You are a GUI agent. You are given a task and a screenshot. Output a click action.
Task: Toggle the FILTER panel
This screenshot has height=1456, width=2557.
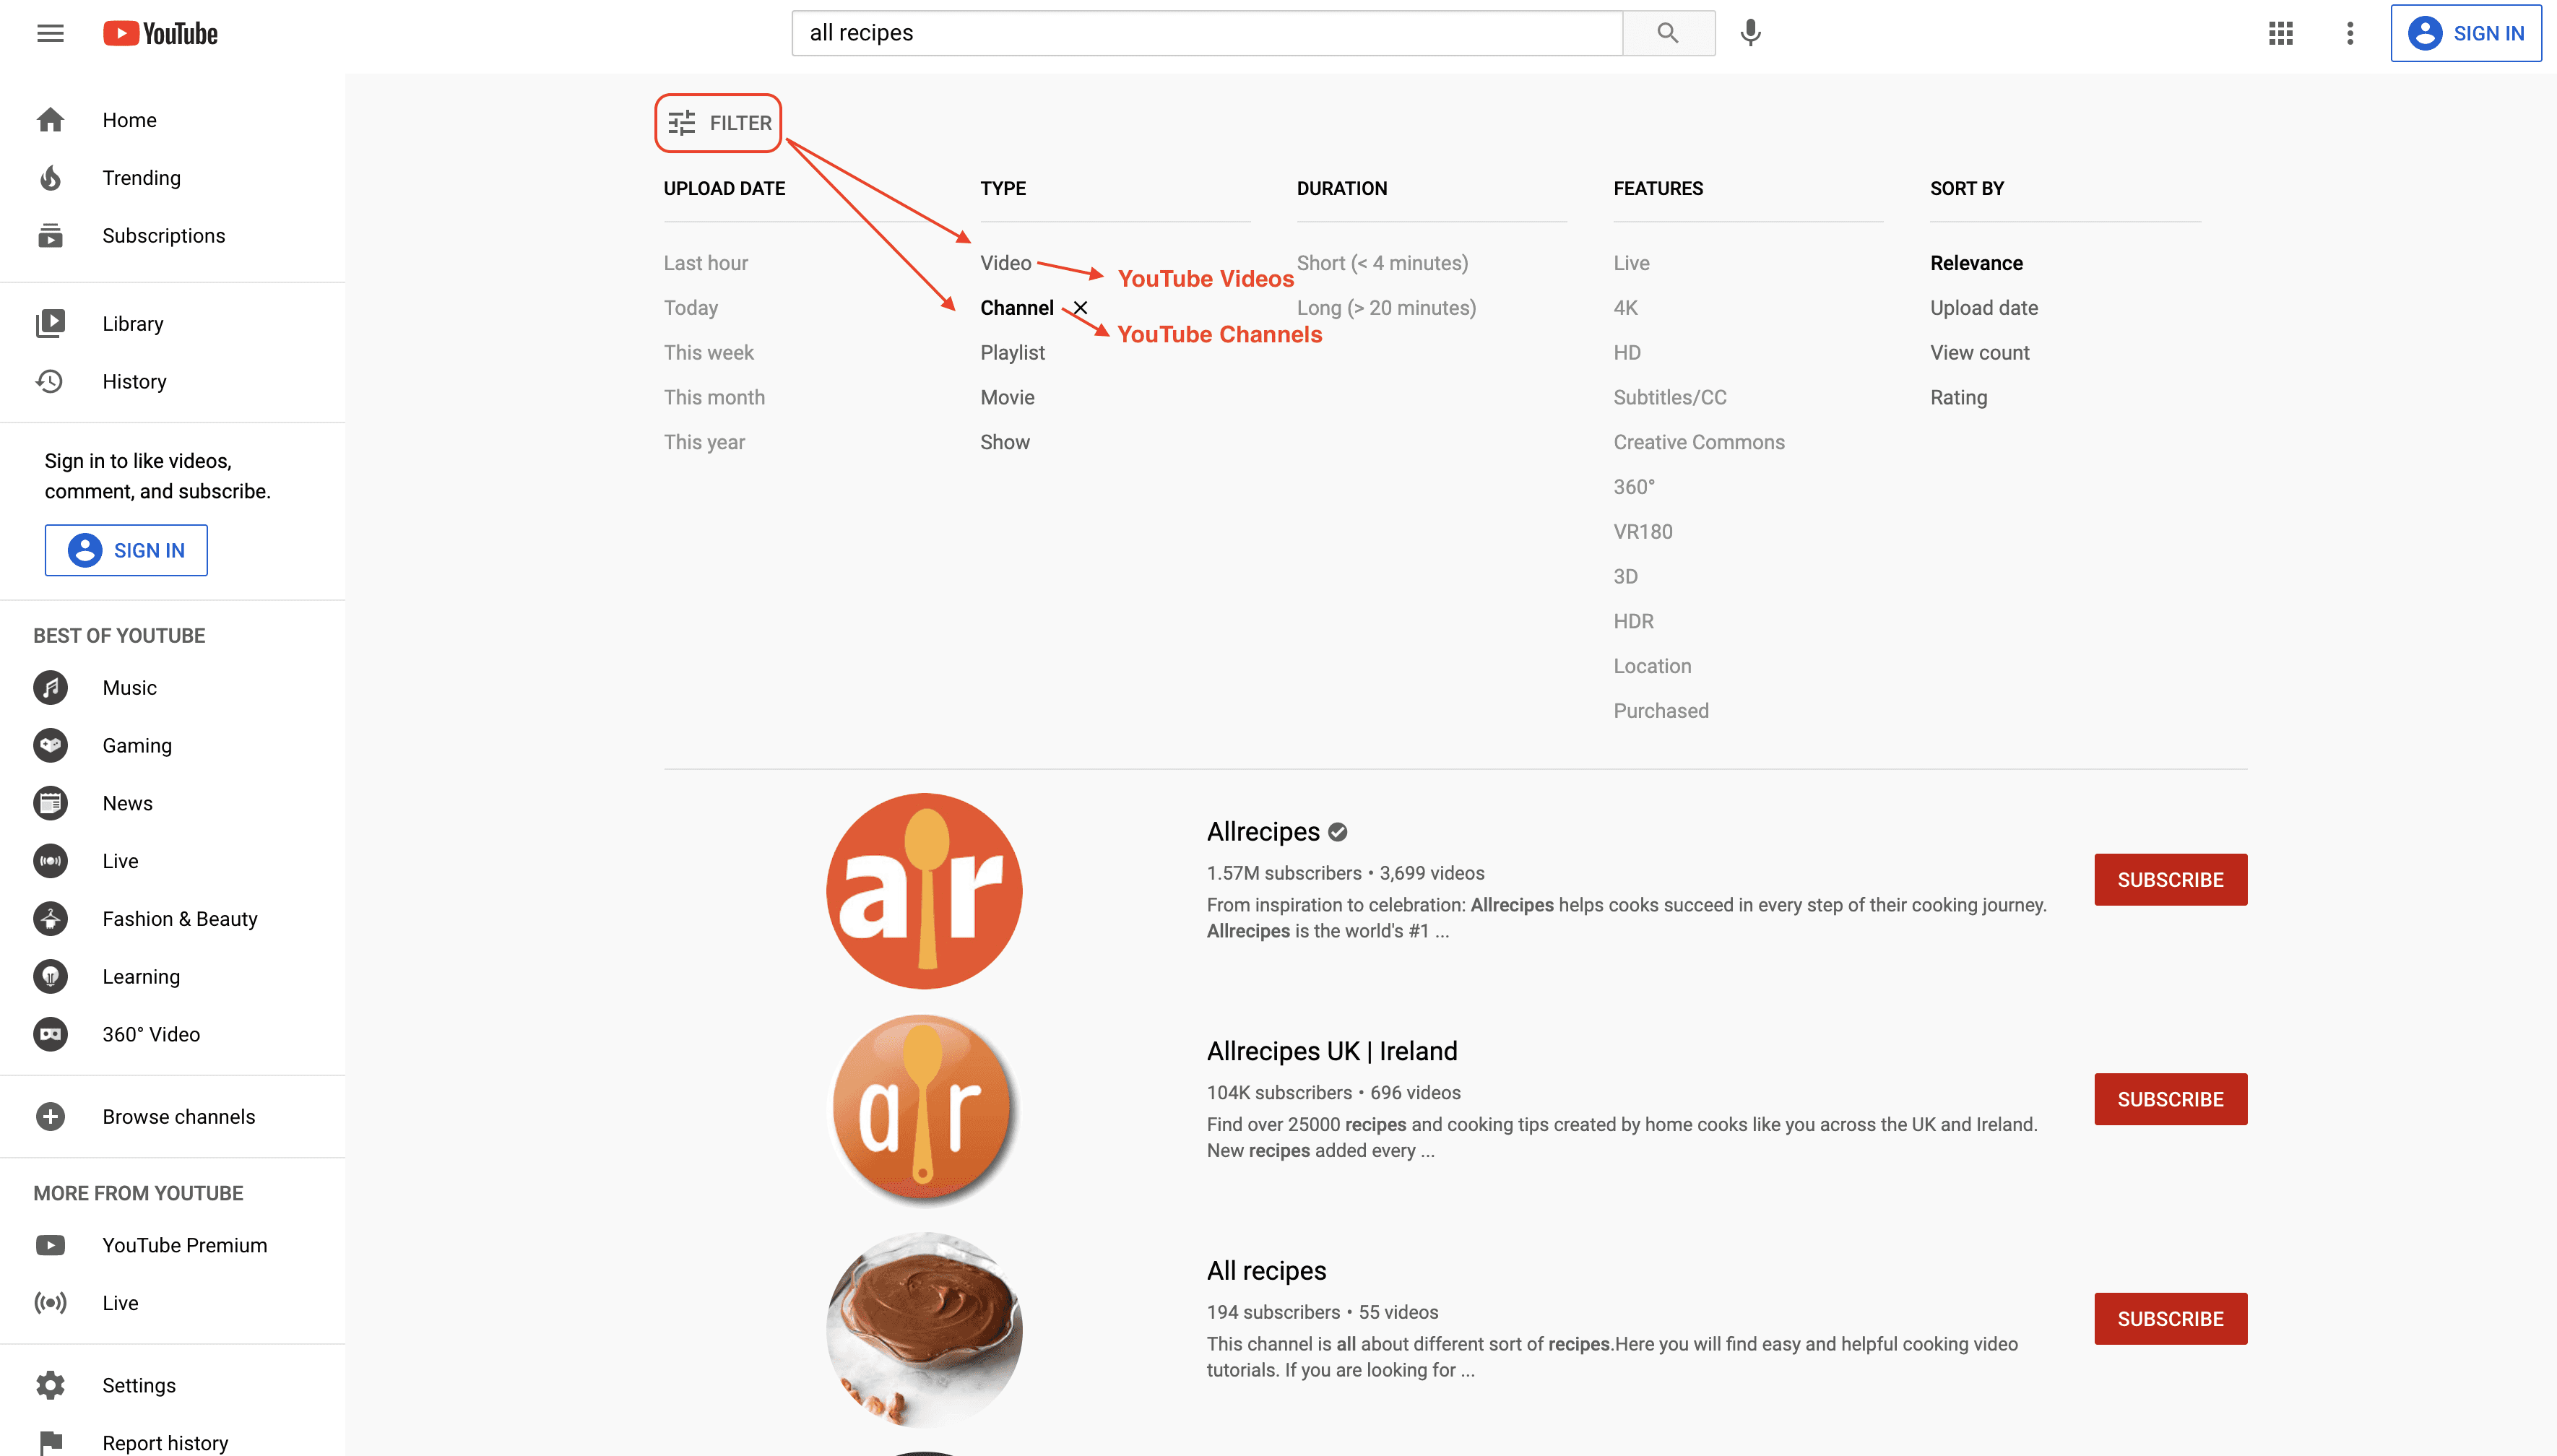719,123
